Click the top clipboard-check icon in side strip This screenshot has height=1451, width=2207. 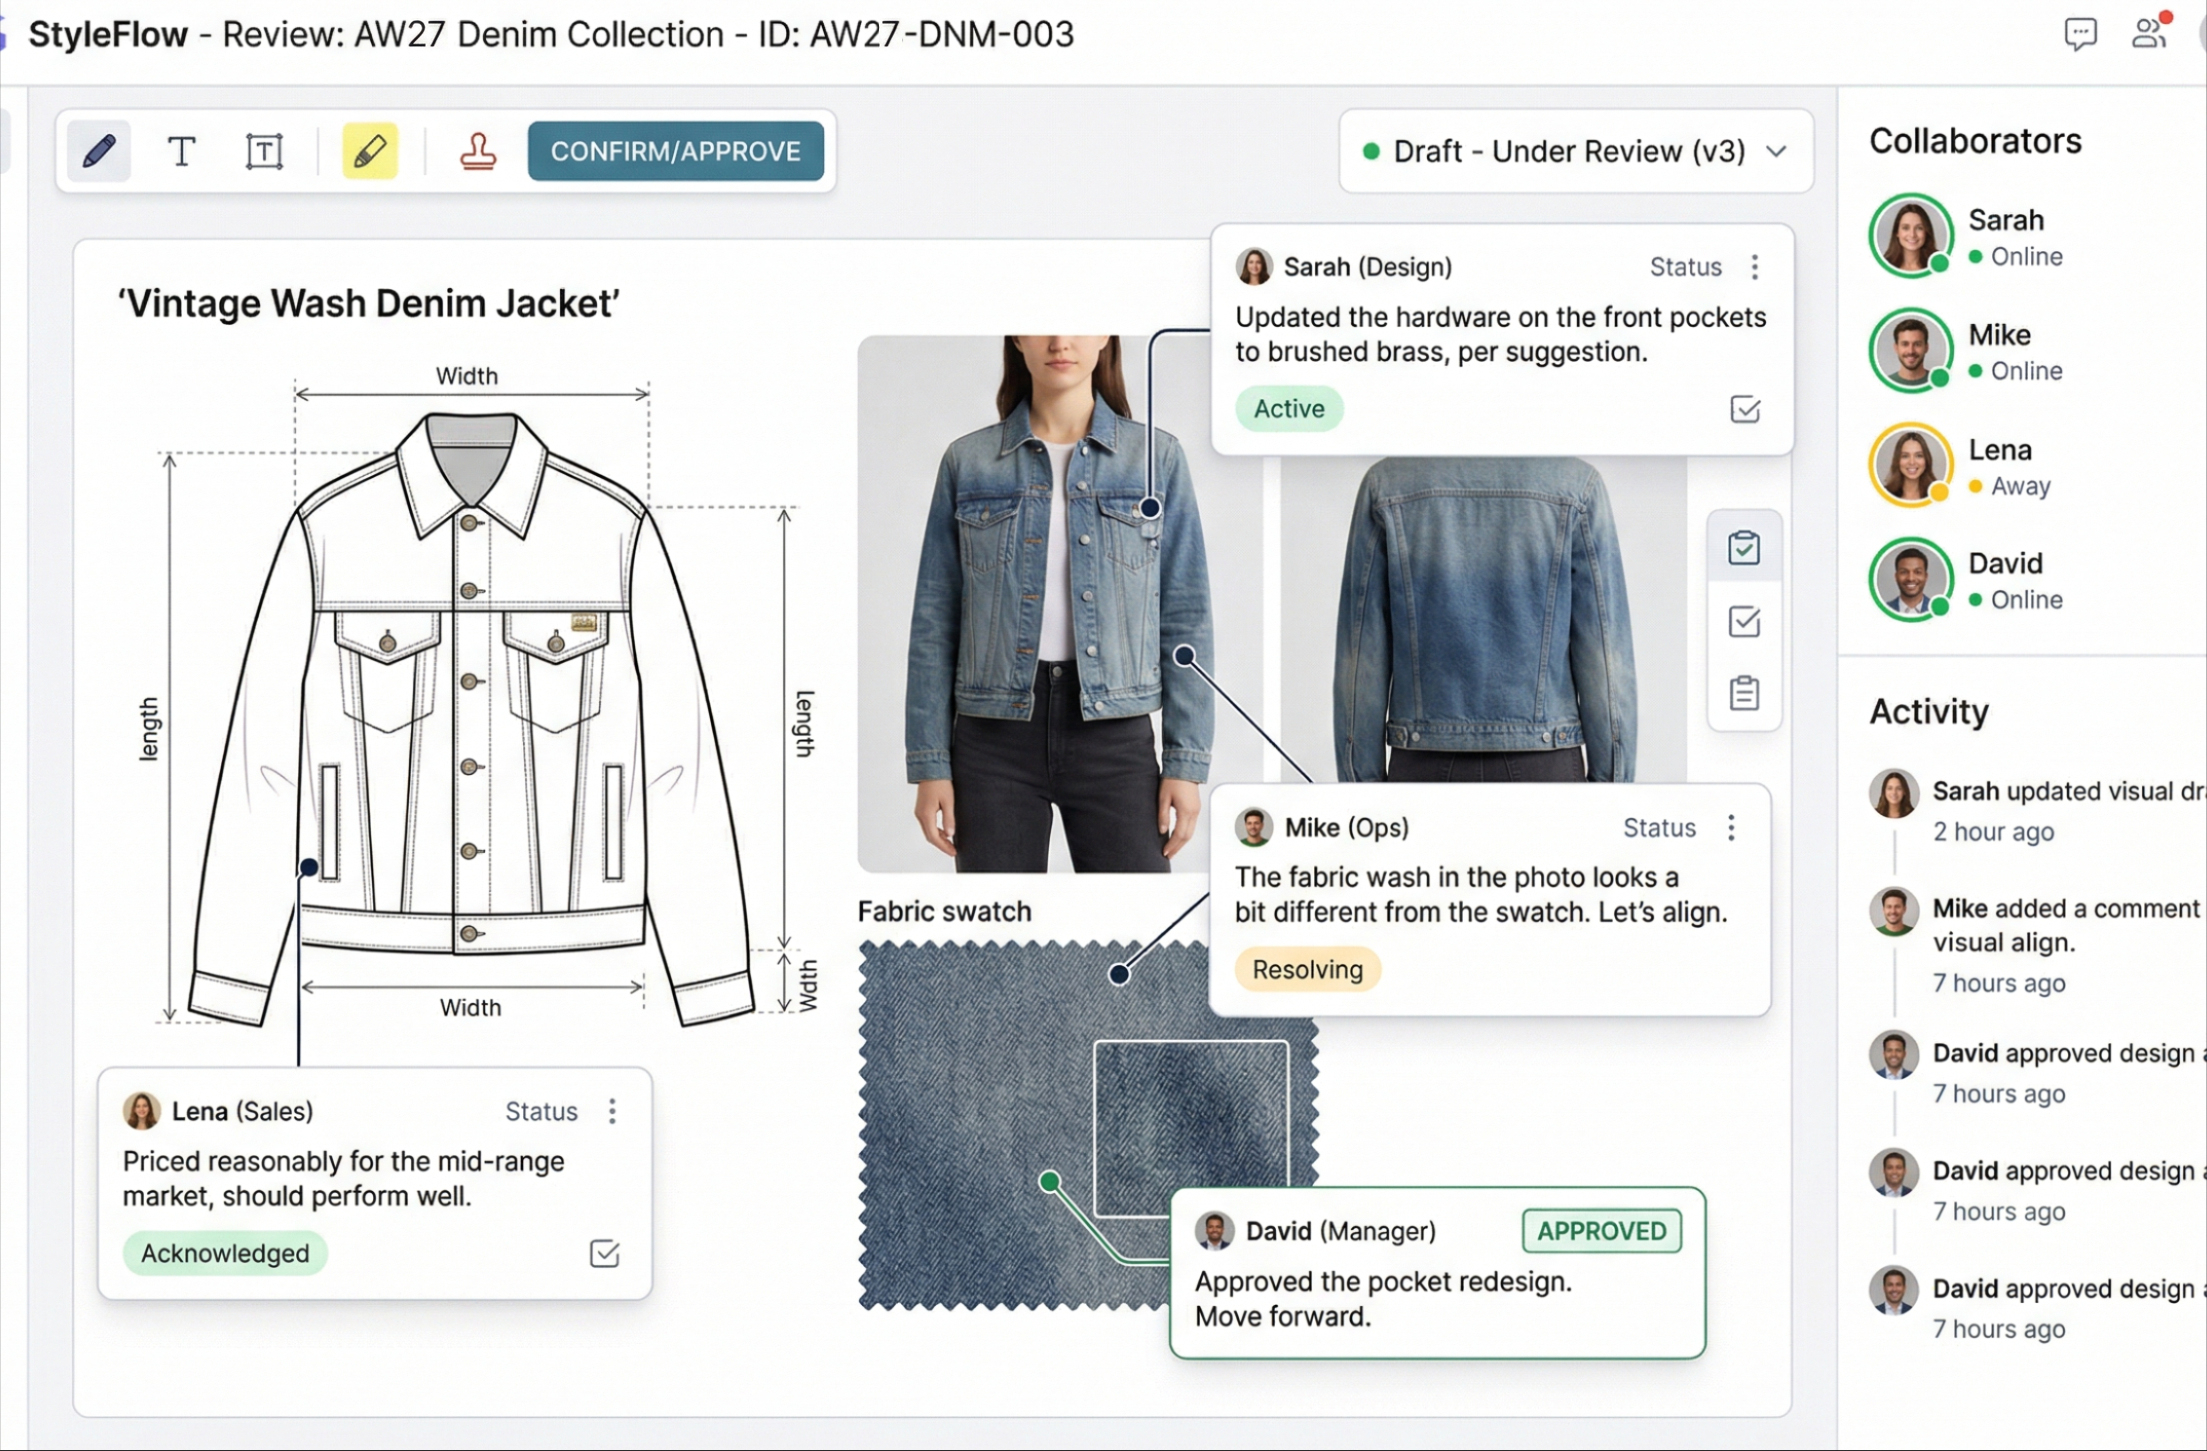point(1744,548)
